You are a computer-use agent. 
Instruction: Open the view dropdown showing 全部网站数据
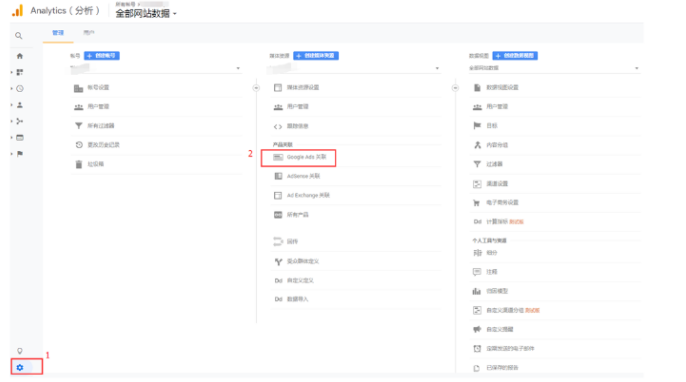click(x=554, y=68)
